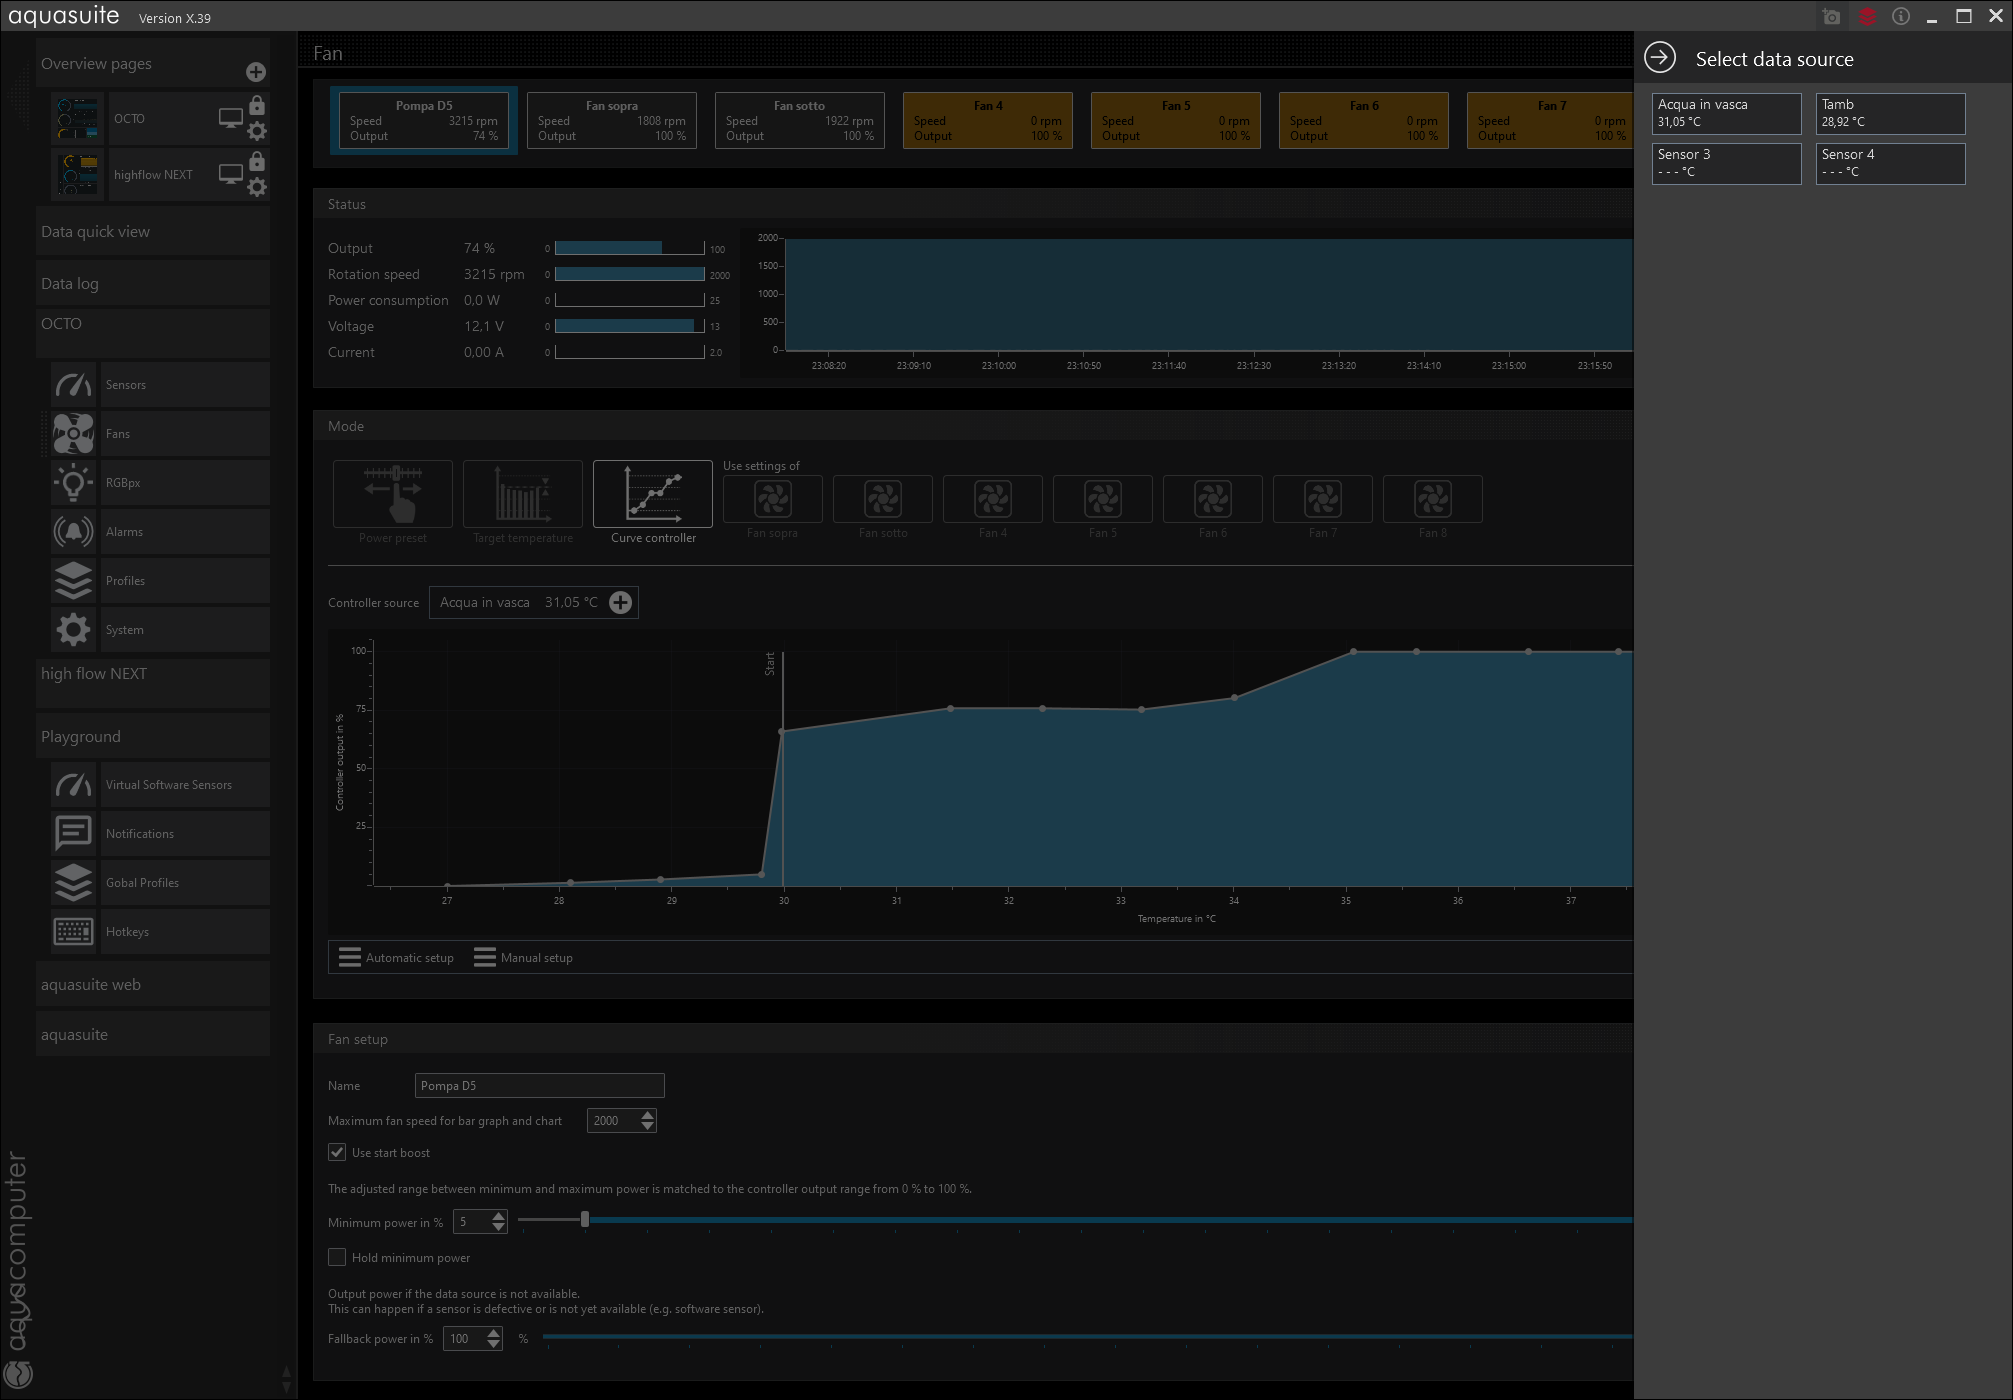Image resolution: width=2013 pixels, height=1400 pixels.
Task: Click the red globe icon in title bar
Action: [x=1867, y=17]
